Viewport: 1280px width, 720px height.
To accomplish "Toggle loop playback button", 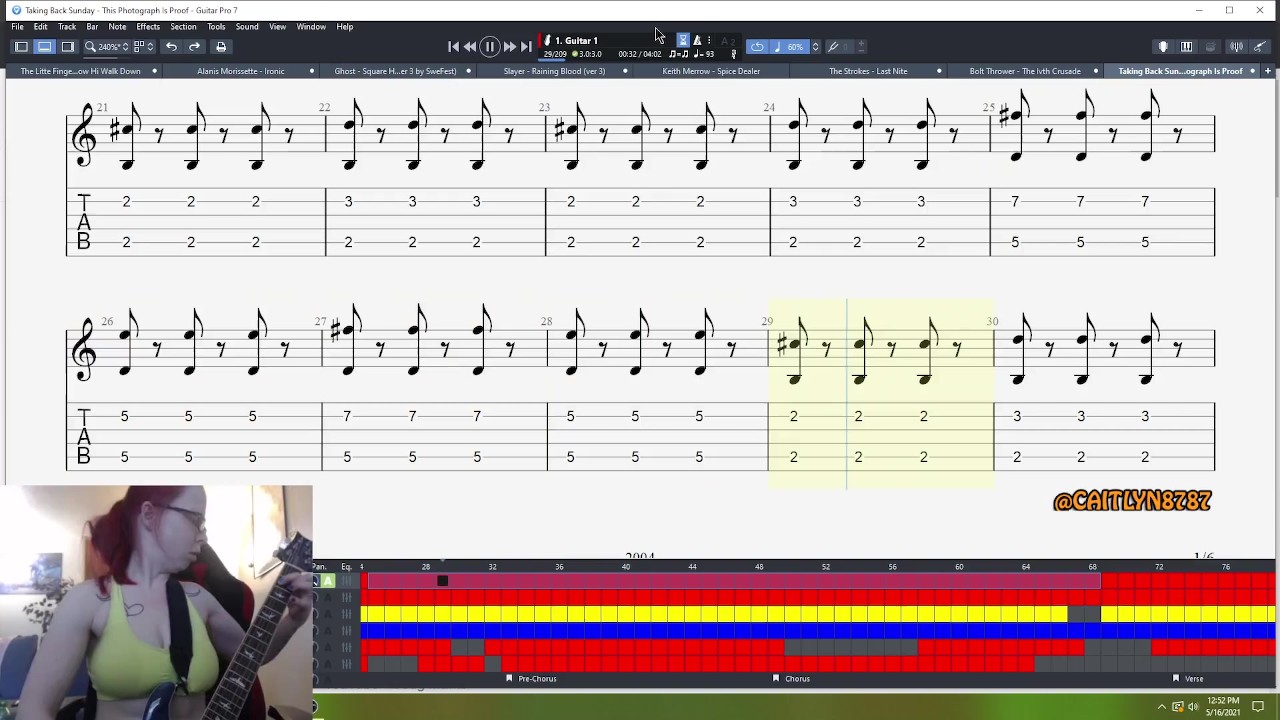I will tap(757, 47).
